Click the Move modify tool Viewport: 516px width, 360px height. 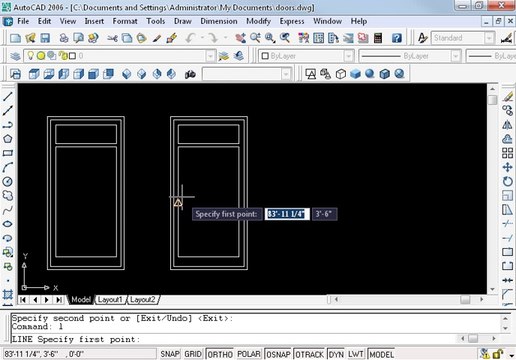[507, 167]
